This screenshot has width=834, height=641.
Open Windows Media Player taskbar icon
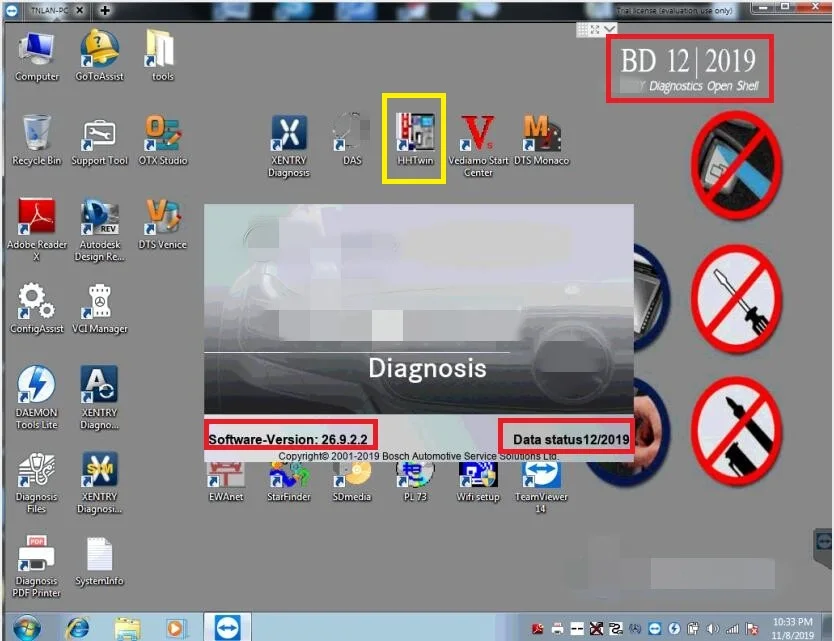(176, 628)
